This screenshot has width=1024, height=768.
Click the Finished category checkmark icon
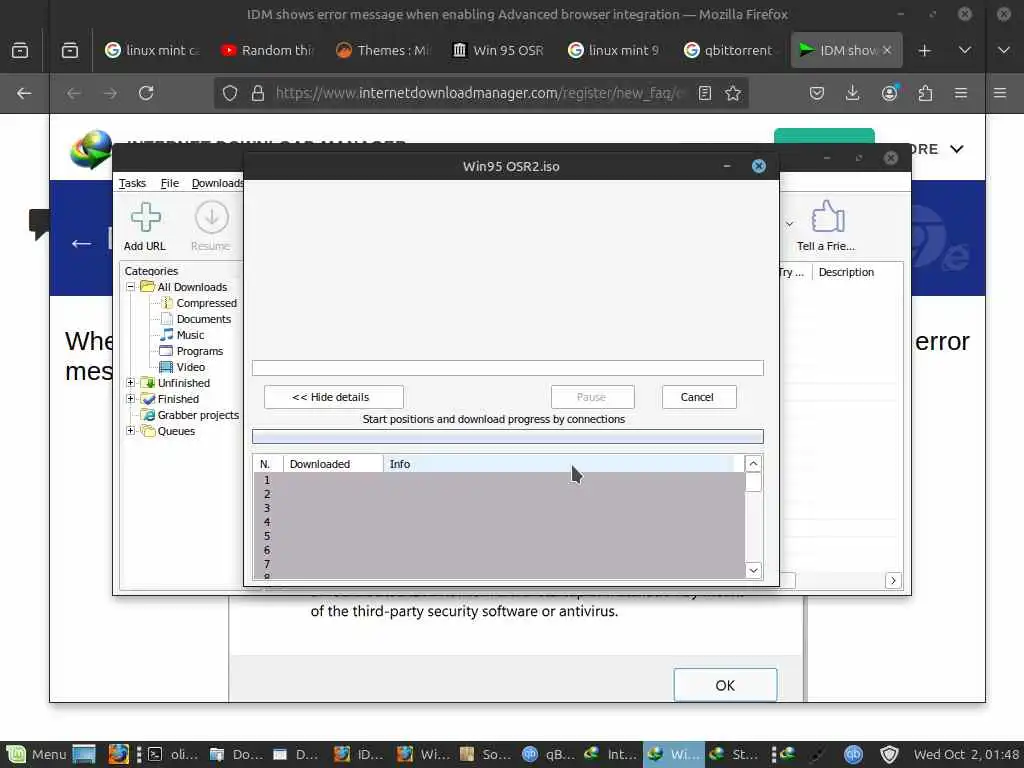tap(148, 399)
